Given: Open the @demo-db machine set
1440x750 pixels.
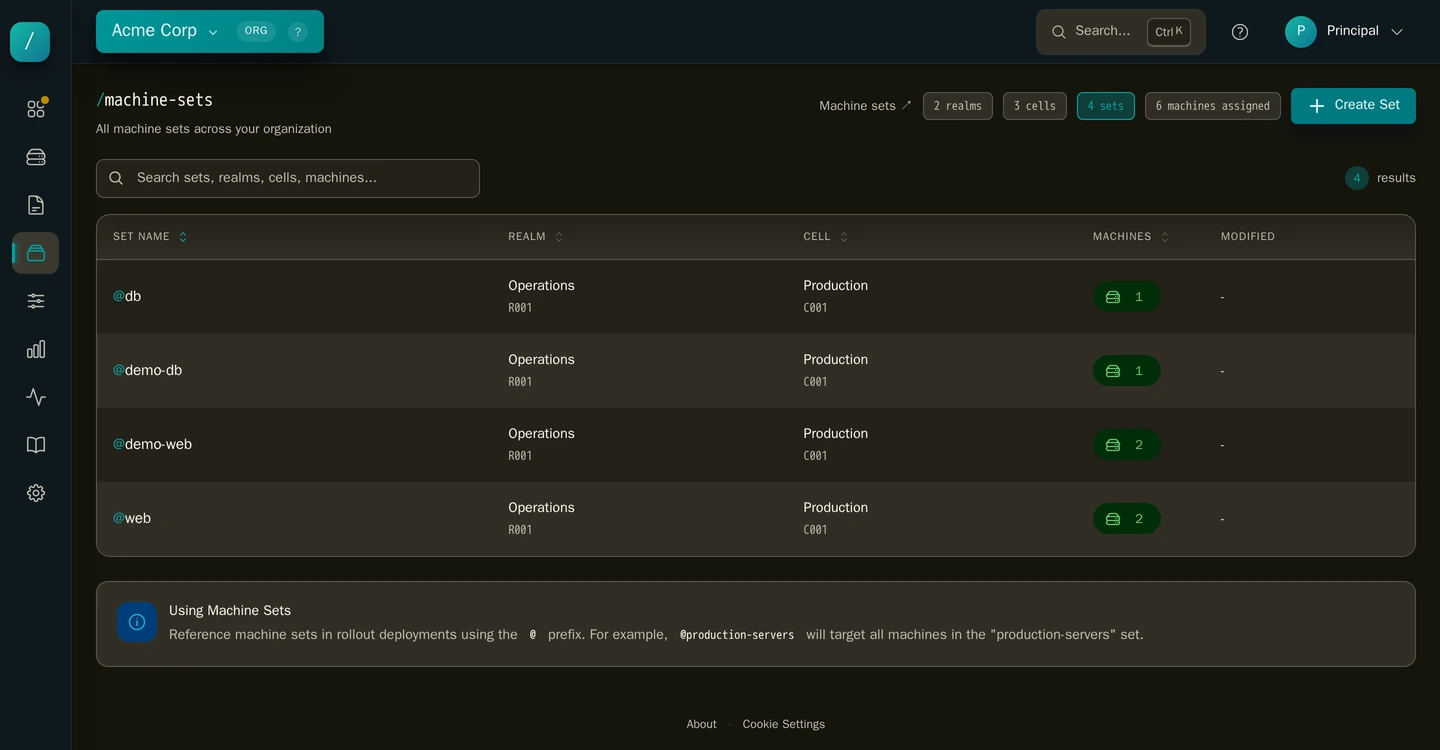Looking at the screenshot, I should 148,371.
